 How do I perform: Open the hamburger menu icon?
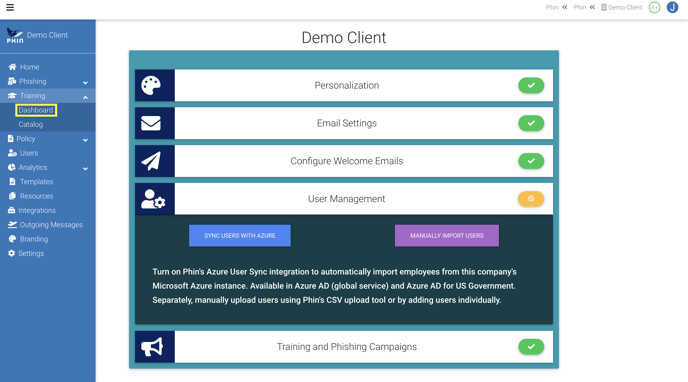[x=10, y=7]
